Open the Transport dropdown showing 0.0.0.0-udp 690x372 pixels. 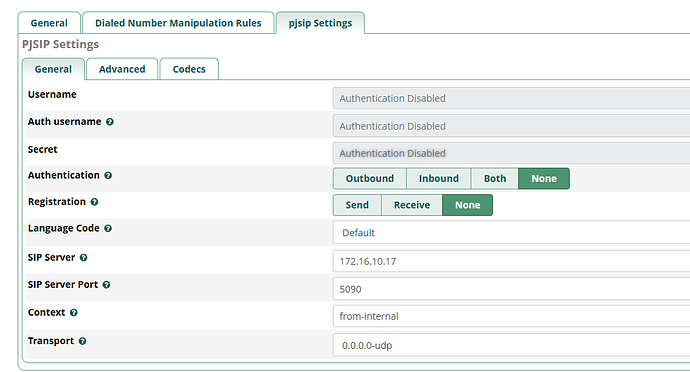(x=511, y=345)
